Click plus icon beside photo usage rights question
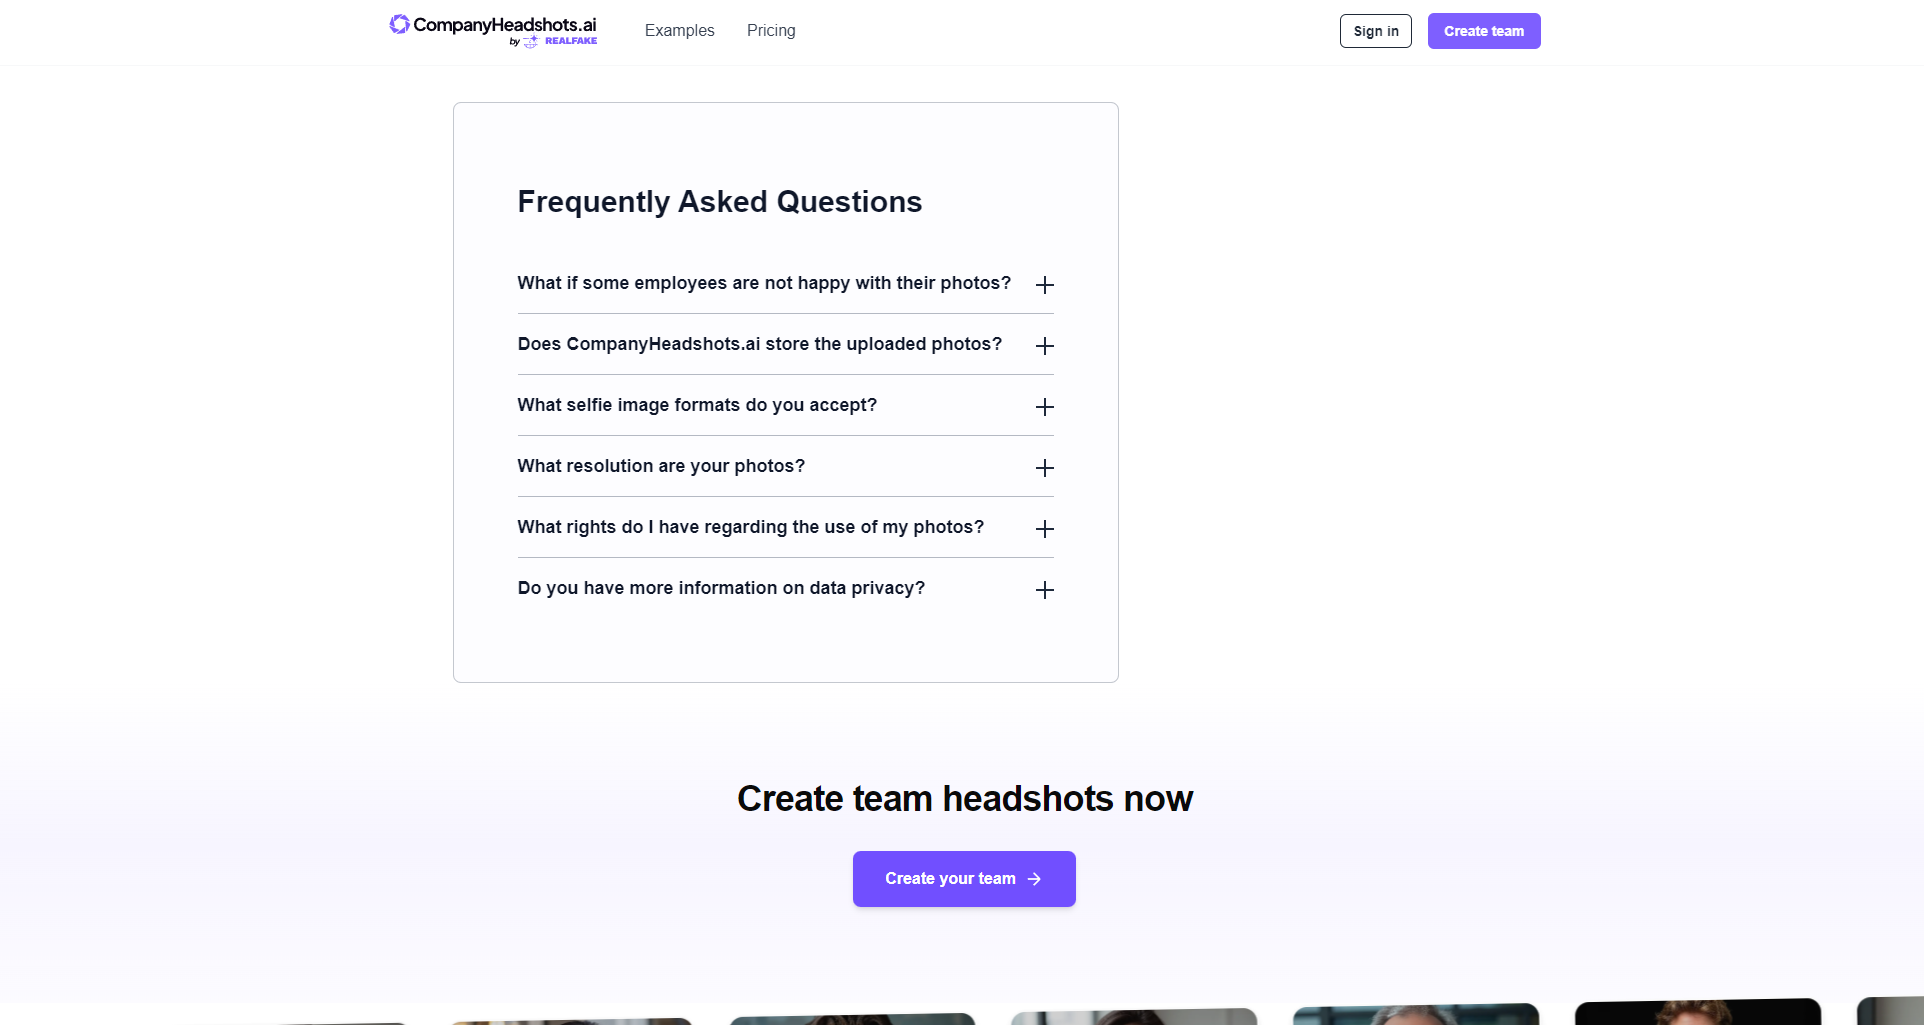Screen dimensions: 1924x1025 point(1044,529)
